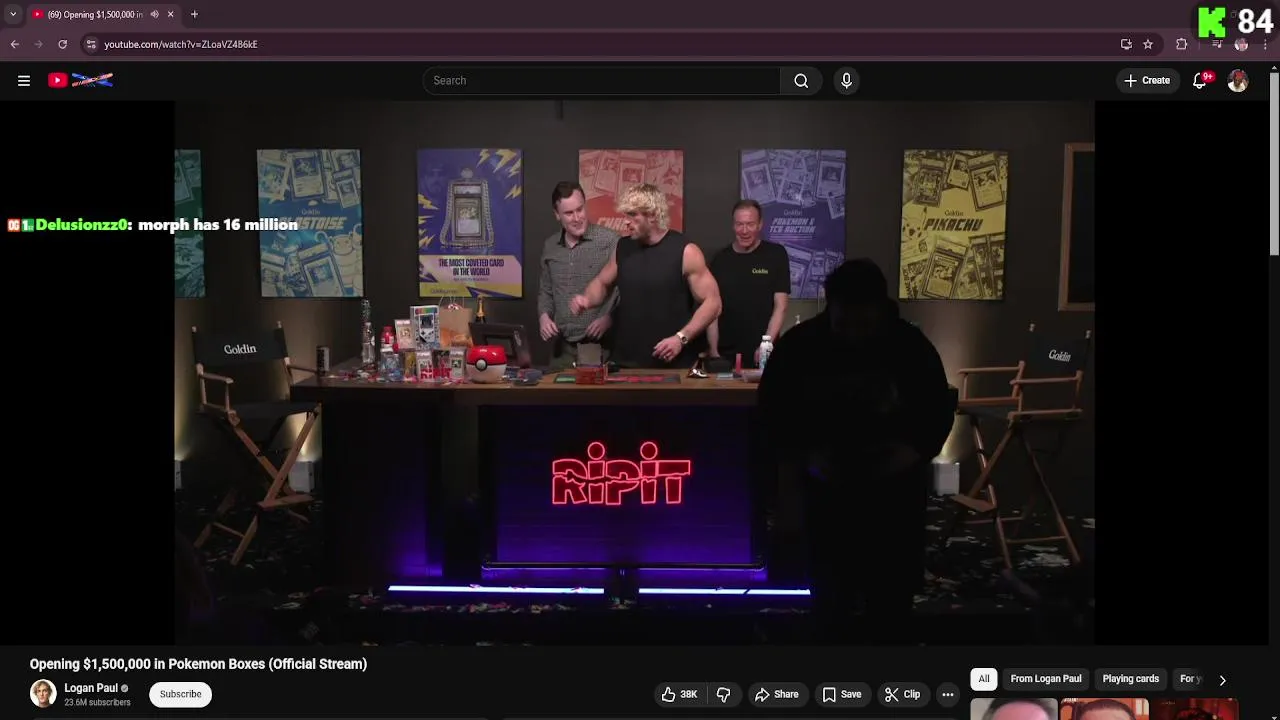Image resolution: width=1280 pixels, height=720 pixels.
Task: Open the YouTube account avatar menu
Action: 1238,81
